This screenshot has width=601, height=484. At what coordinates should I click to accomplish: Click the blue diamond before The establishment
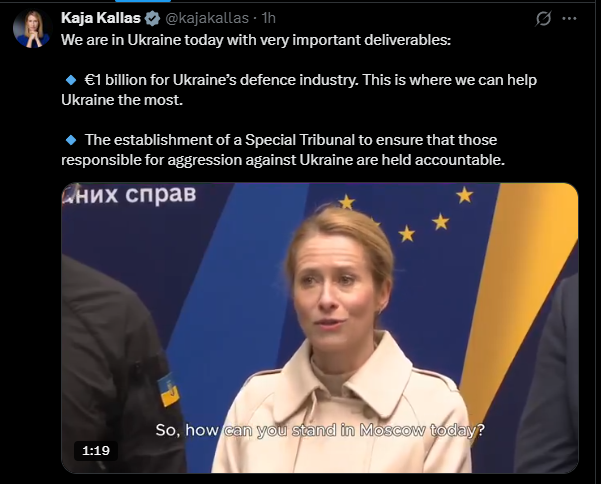point(71,140)
